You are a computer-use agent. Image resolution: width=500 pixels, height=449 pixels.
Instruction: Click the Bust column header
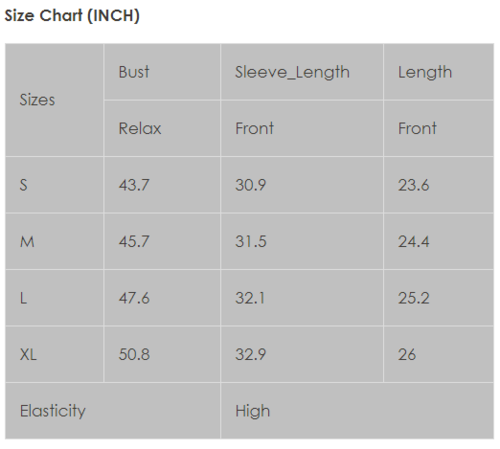click(162, 72)
